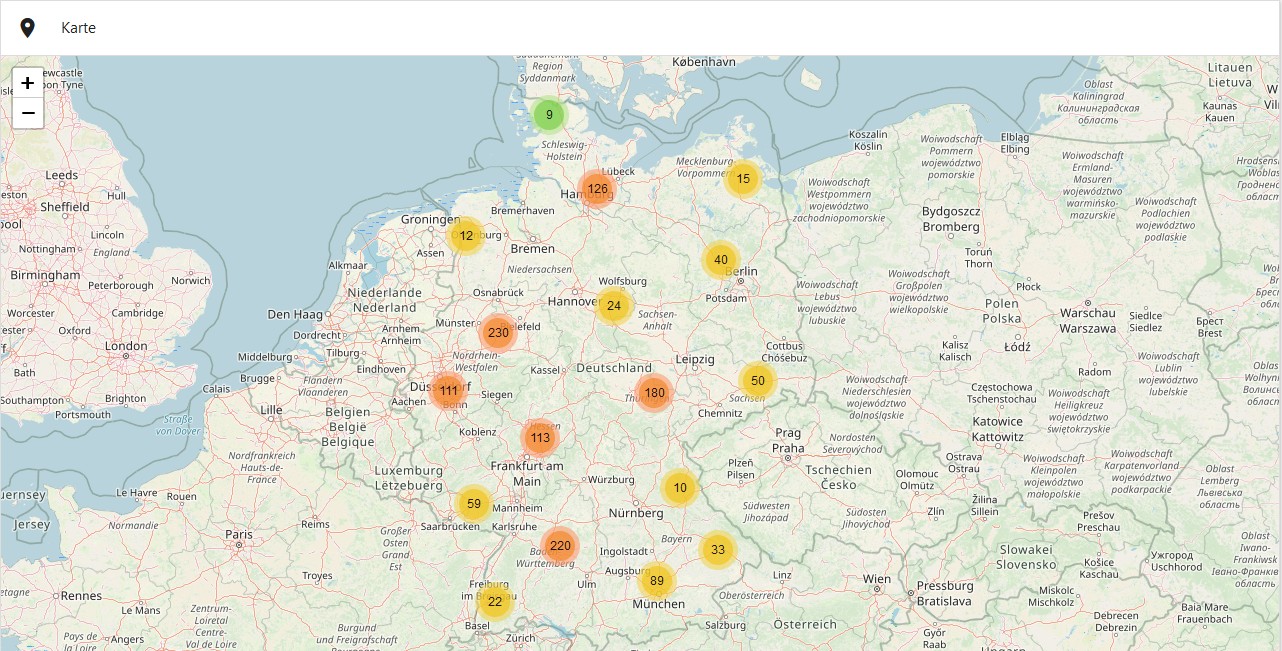
Task: Open the cluster of 10 near Nürnberg
Action: pyautogui.click(x=680, y=488)
